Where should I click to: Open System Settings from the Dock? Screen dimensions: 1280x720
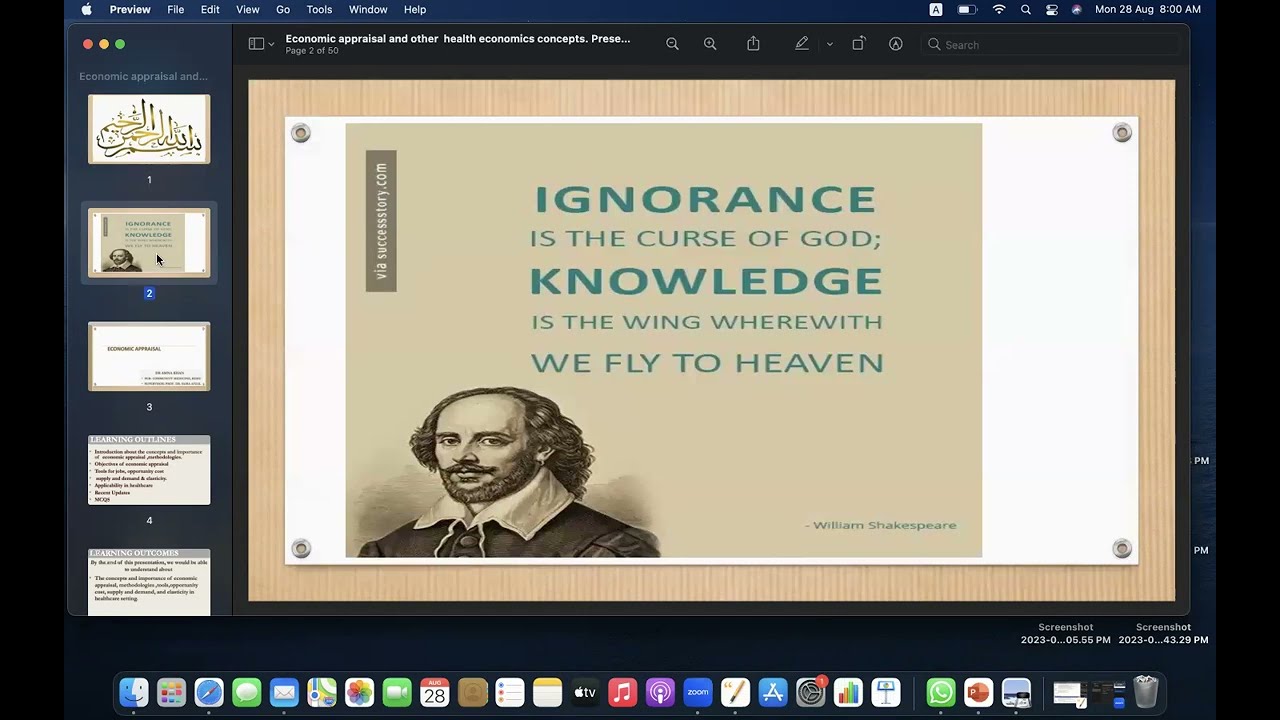coord(810,692)
